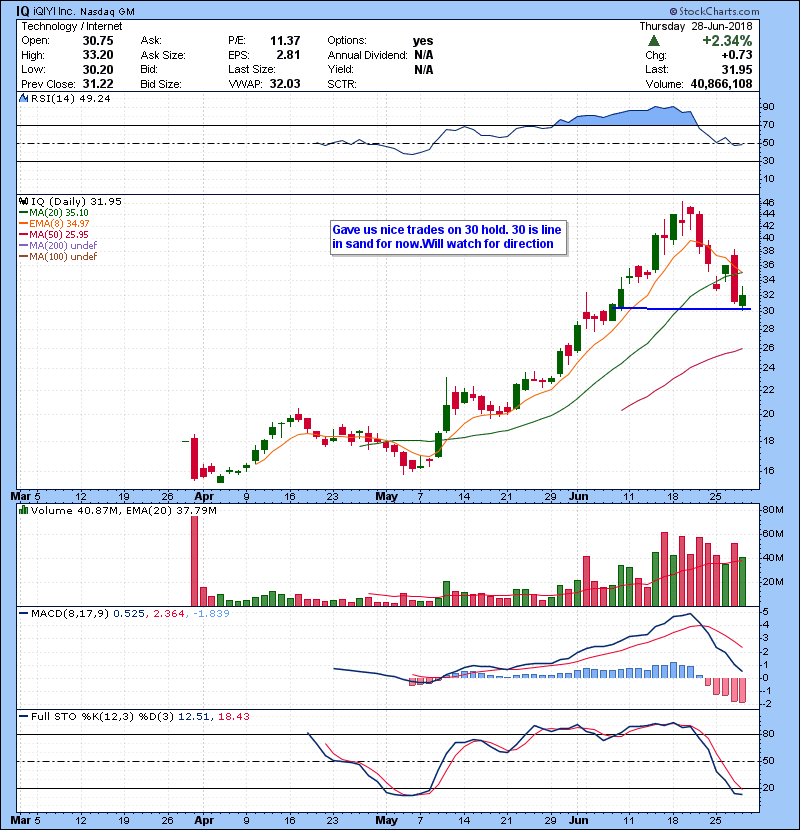Click the Technology / Internet sector label
Screen dimensions: 800x830
pos(71,26)
